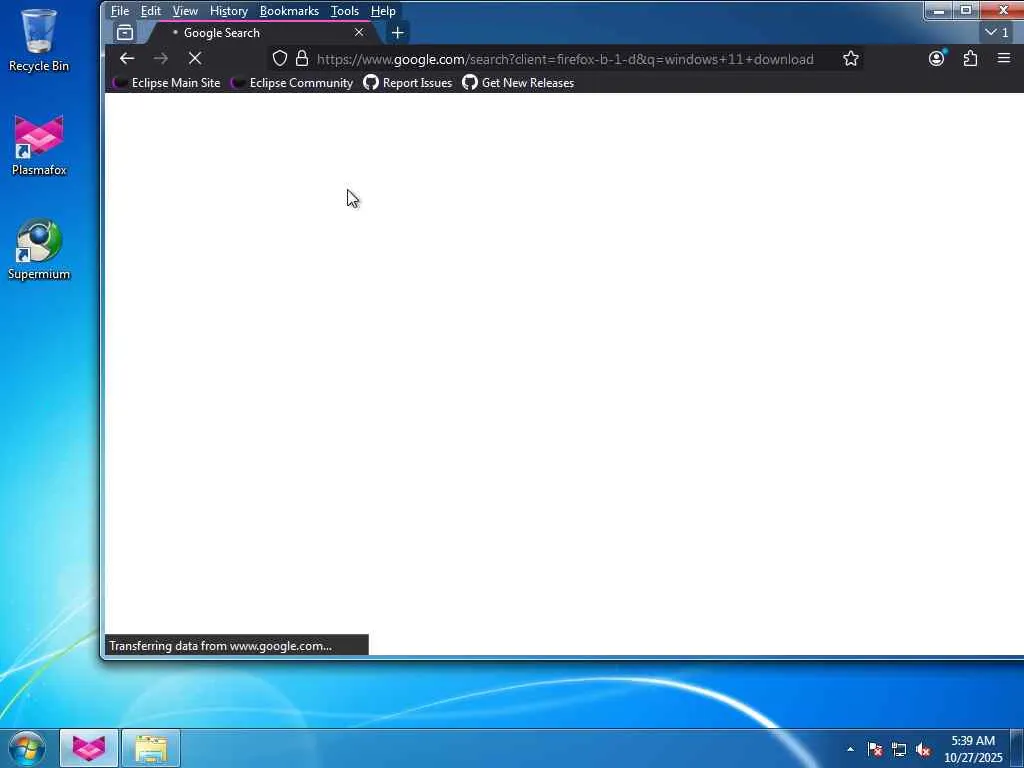Open Windows Explorer from taskbar
Viewport: 1024px width, 768px height.
pos(151,748)
